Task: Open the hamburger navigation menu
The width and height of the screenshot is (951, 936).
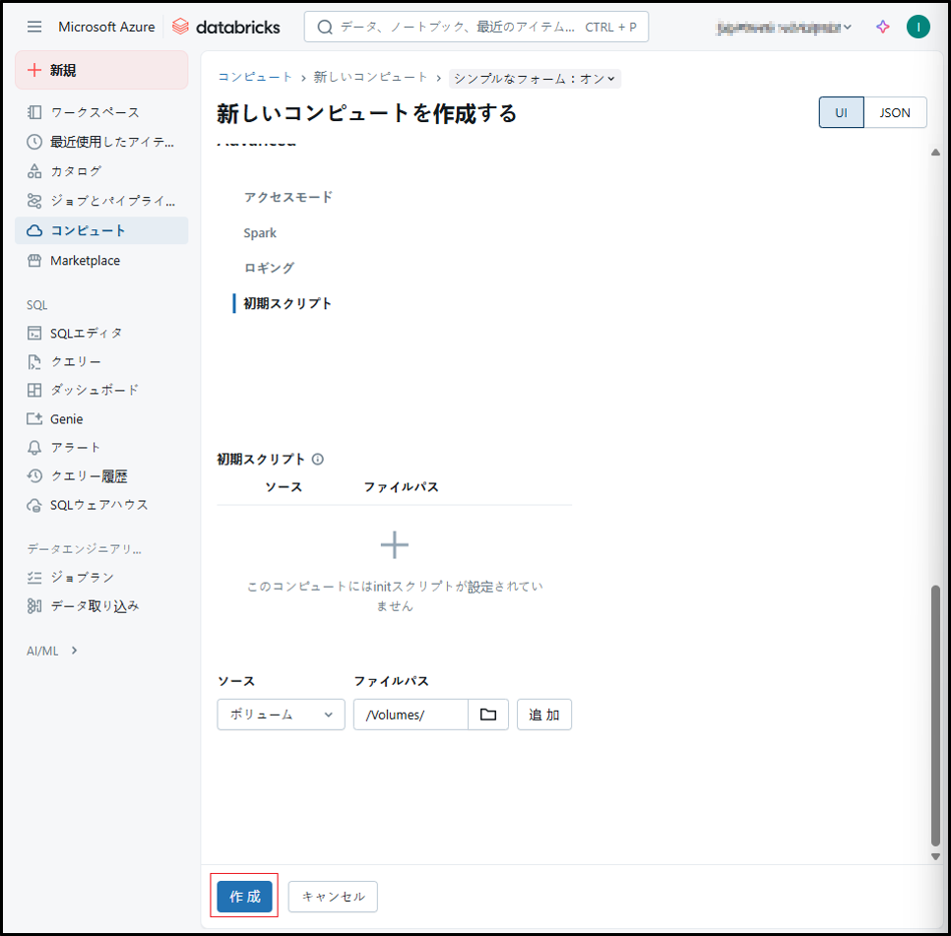Action: pos(35,27)
